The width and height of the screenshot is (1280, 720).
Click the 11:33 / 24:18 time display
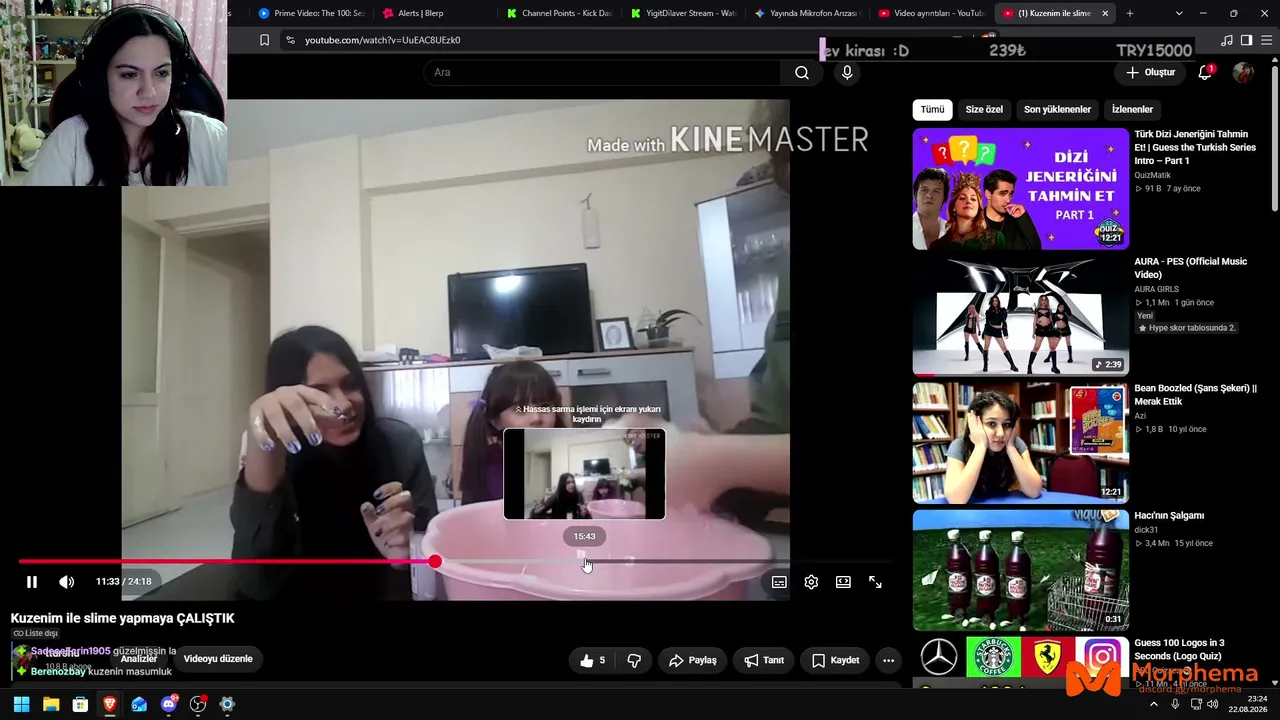tap(124, 581)
